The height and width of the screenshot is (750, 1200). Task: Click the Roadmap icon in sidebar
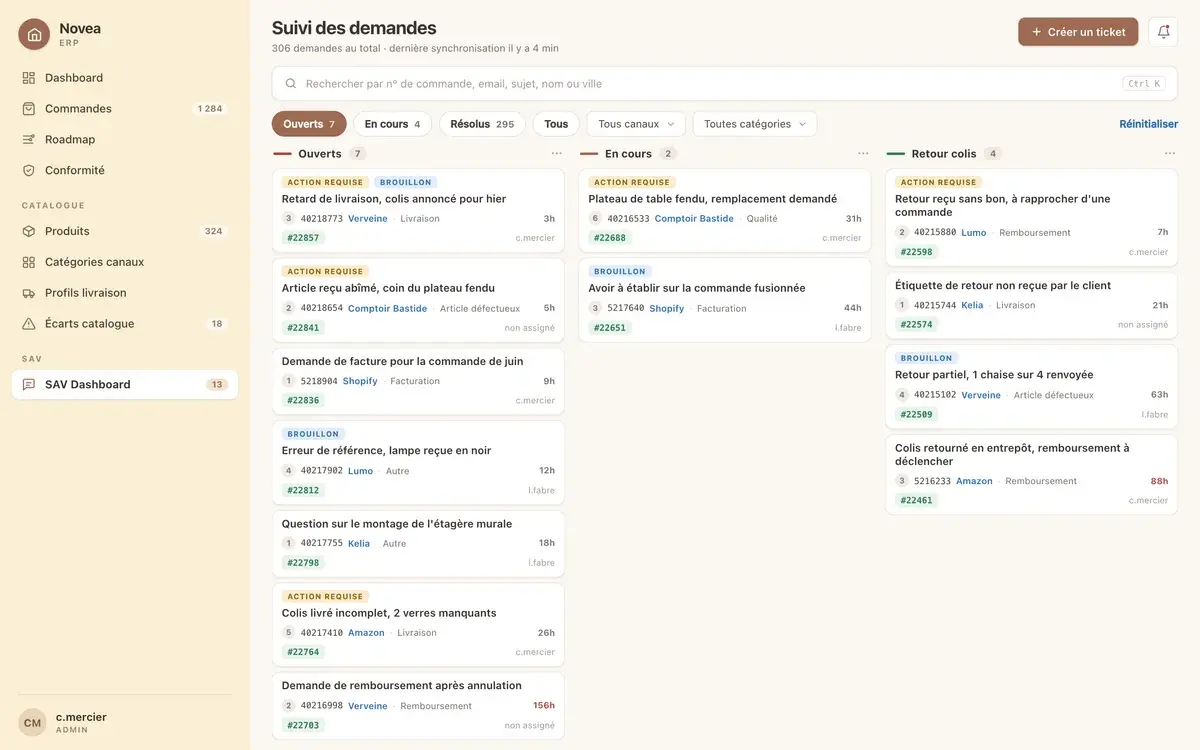tap(29, 140)
